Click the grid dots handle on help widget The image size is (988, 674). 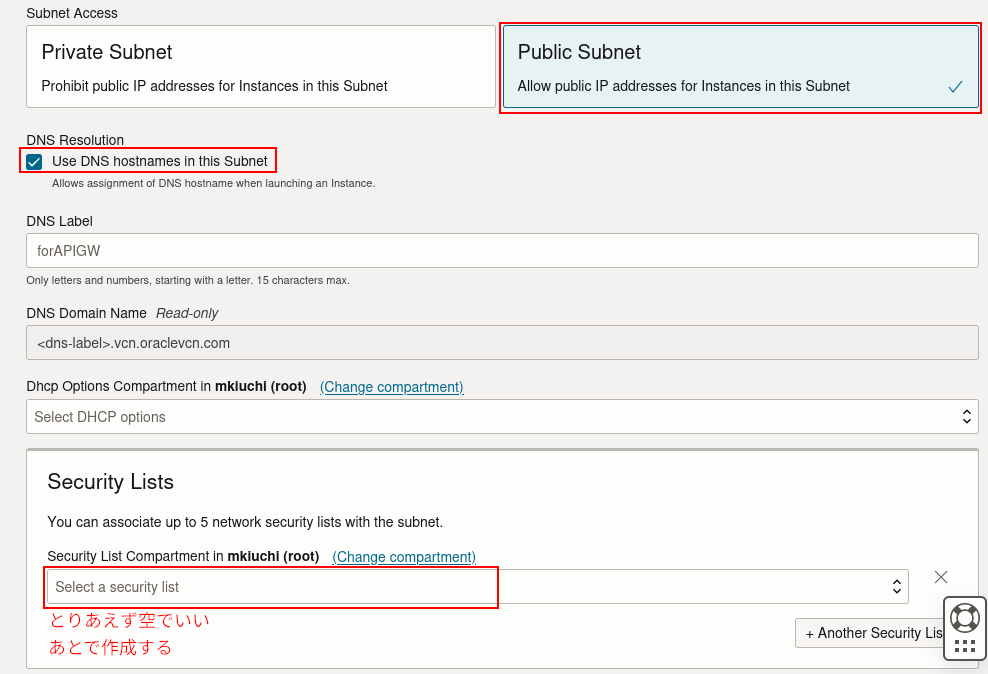pos(965,646)
